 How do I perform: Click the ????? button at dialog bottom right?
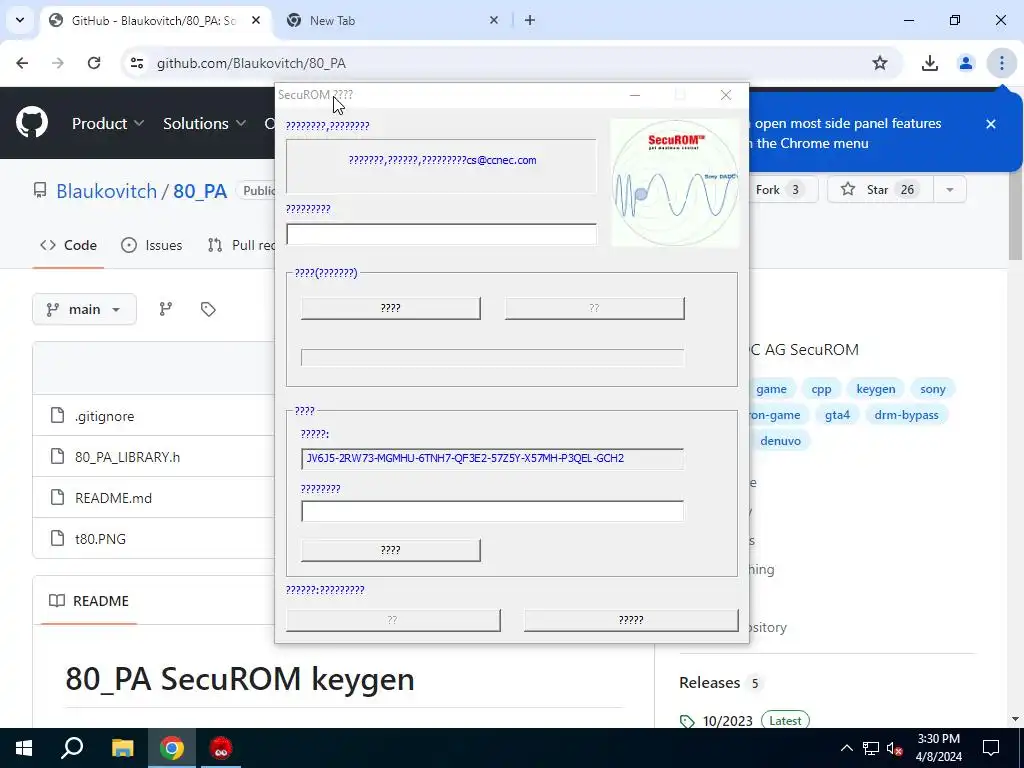point(631,620)
